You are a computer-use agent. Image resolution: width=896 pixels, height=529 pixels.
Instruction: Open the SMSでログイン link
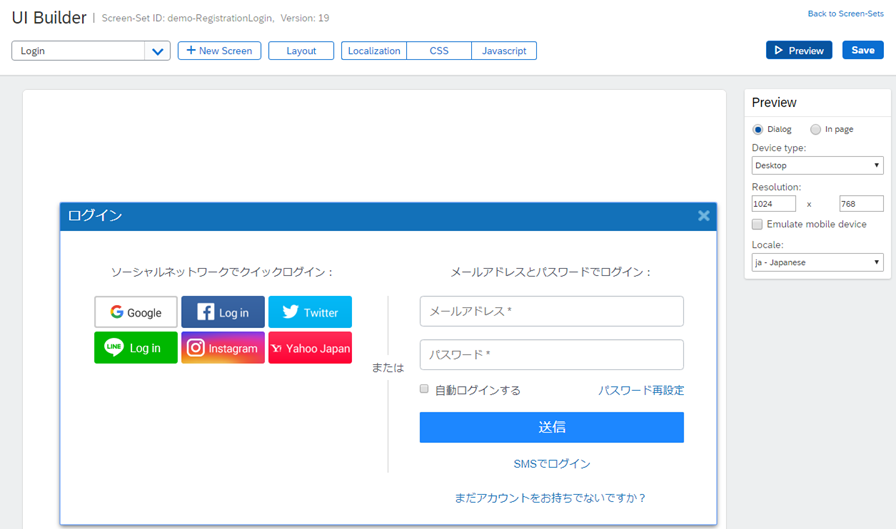click(x=551, y=464)
